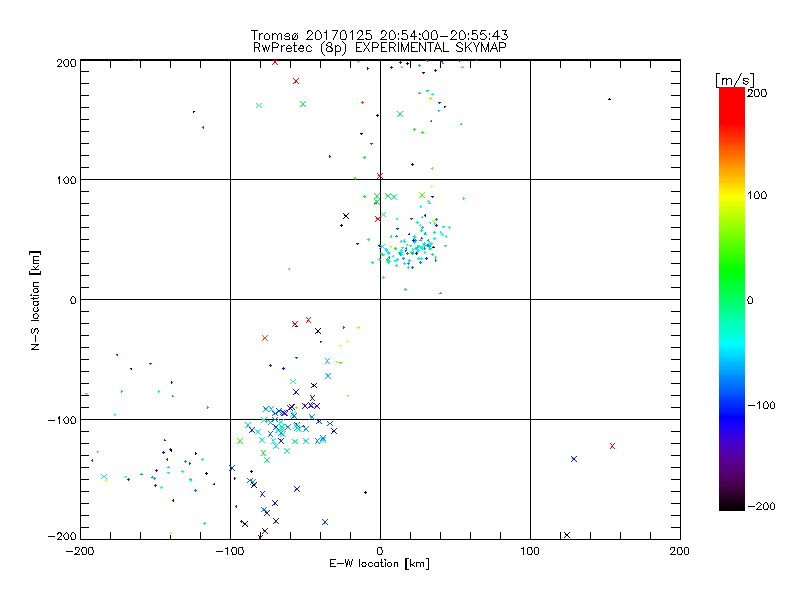Click the colorbar tick value -200
The width and height of the screenshot is (800, 600).
(761, 506)
